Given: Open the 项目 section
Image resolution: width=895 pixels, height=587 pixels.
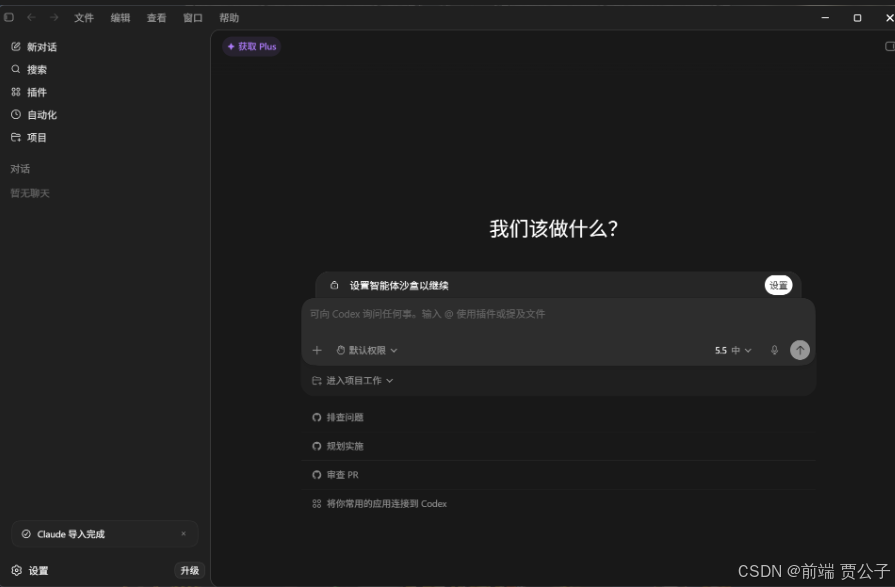Looking at the screenshot, I should click(29, 137).
